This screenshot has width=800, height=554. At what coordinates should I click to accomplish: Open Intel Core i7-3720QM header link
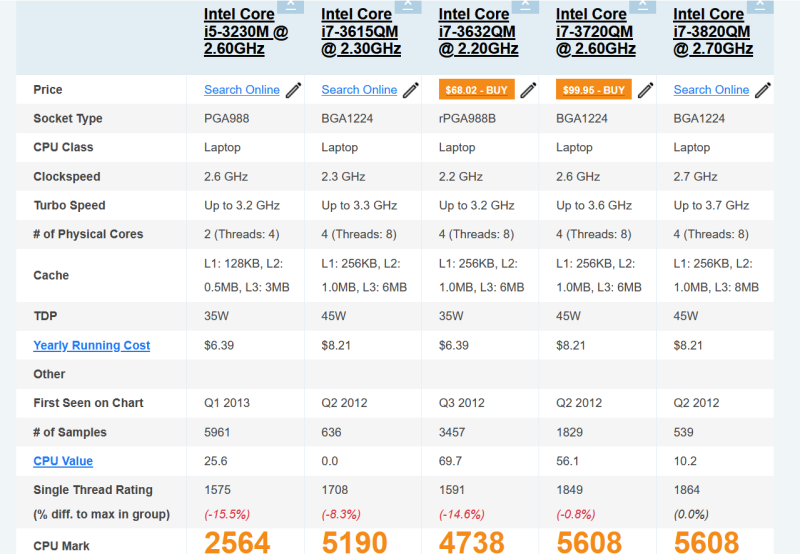596,31
